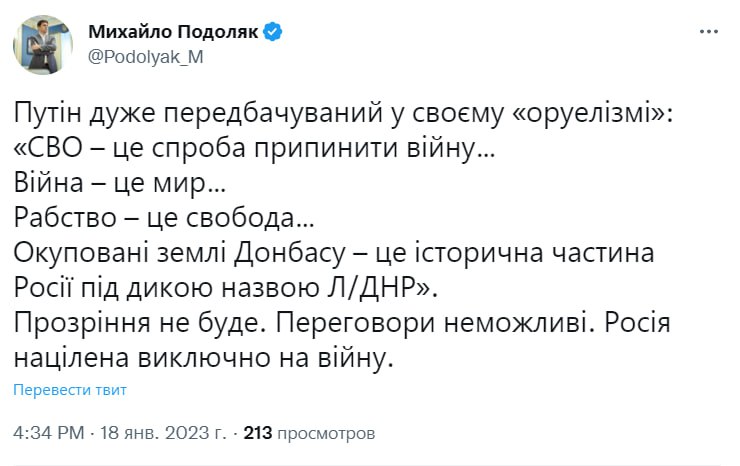
Task: Click the display name Михайло Подоляк
Action: click(x=174, y=32)
